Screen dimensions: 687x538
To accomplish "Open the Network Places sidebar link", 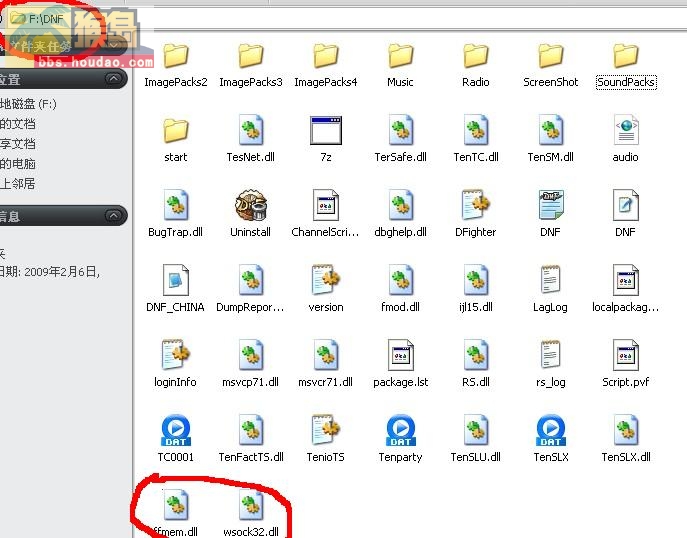I will click(x=18, y=184).
